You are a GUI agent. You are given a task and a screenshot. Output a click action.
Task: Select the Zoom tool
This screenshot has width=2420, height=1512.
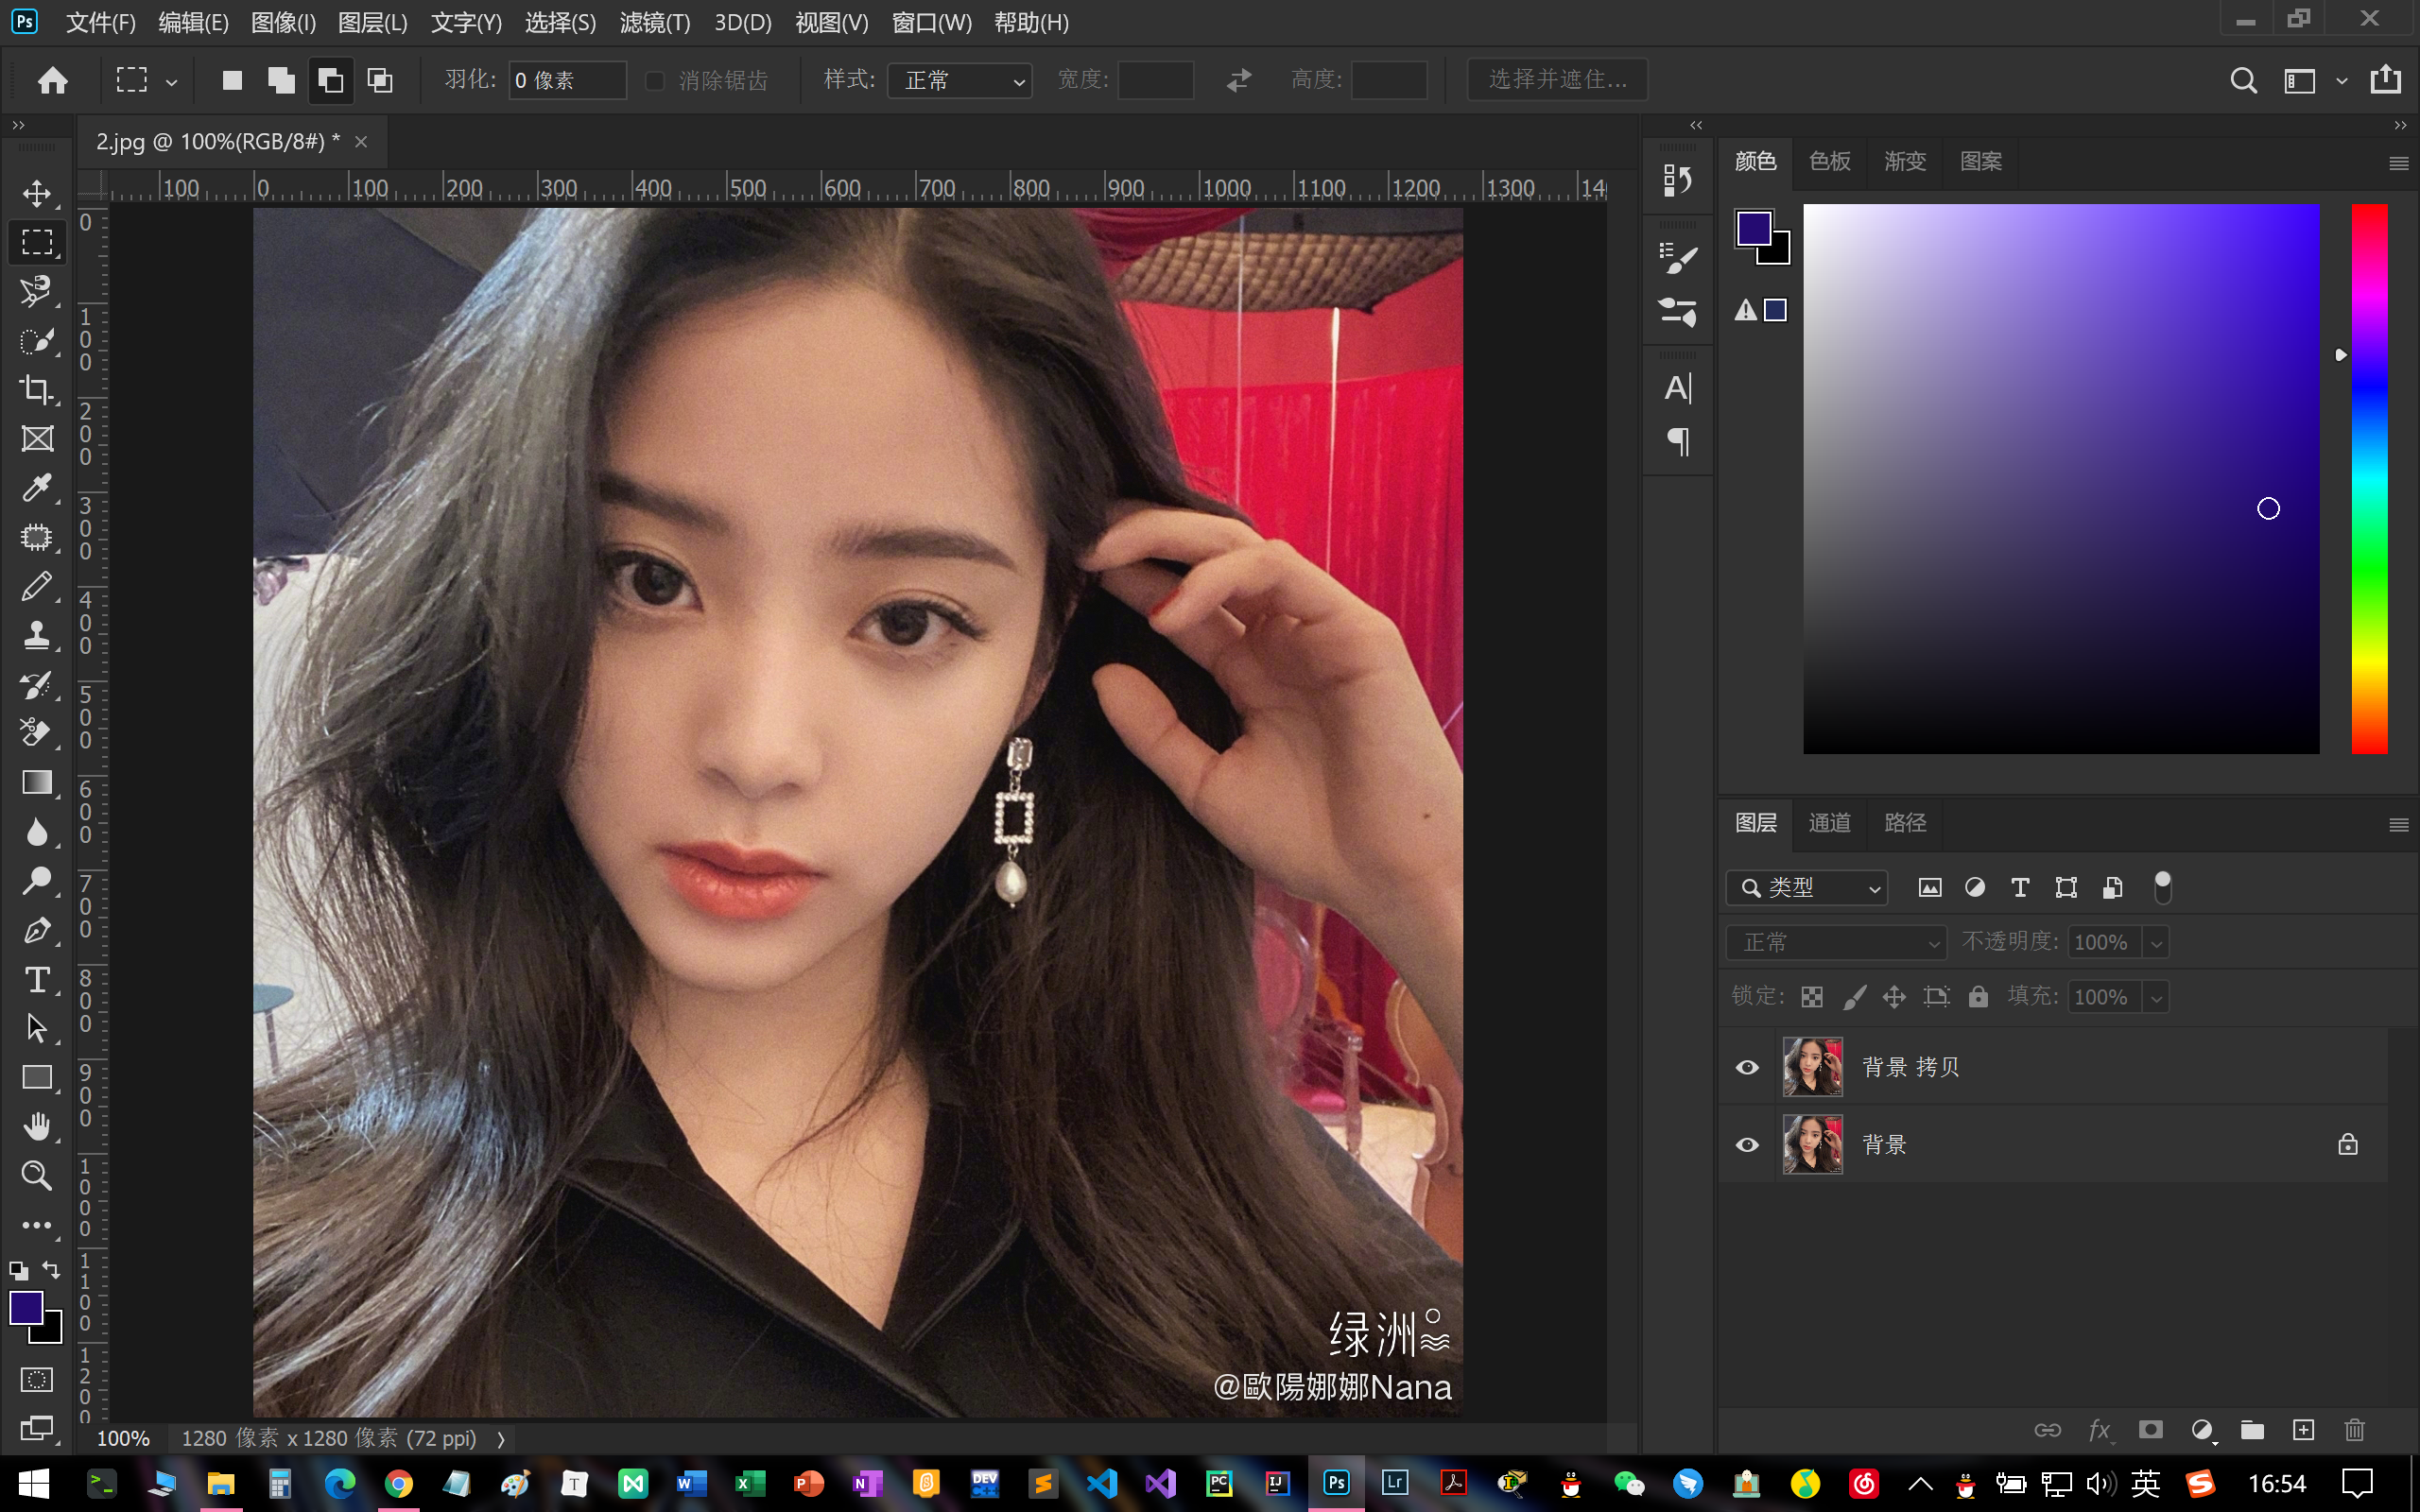click(37, 1175)
